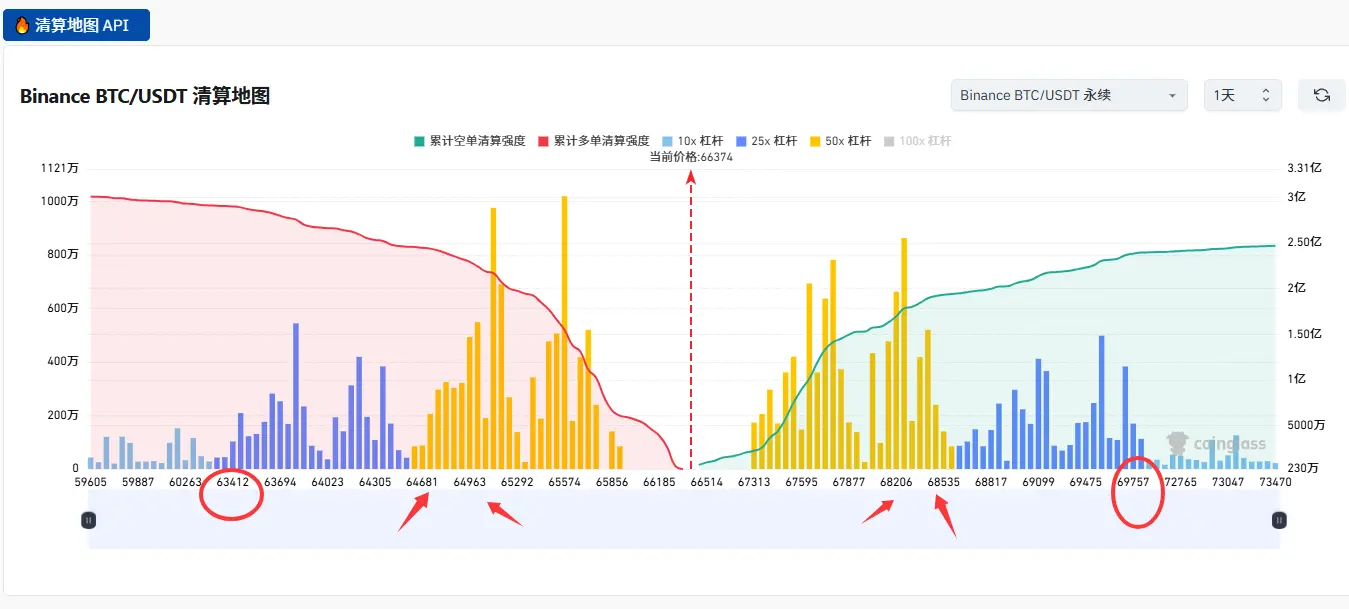Click the refresh icon button
Screen dimensions: 1349x609
point(1322,95)
